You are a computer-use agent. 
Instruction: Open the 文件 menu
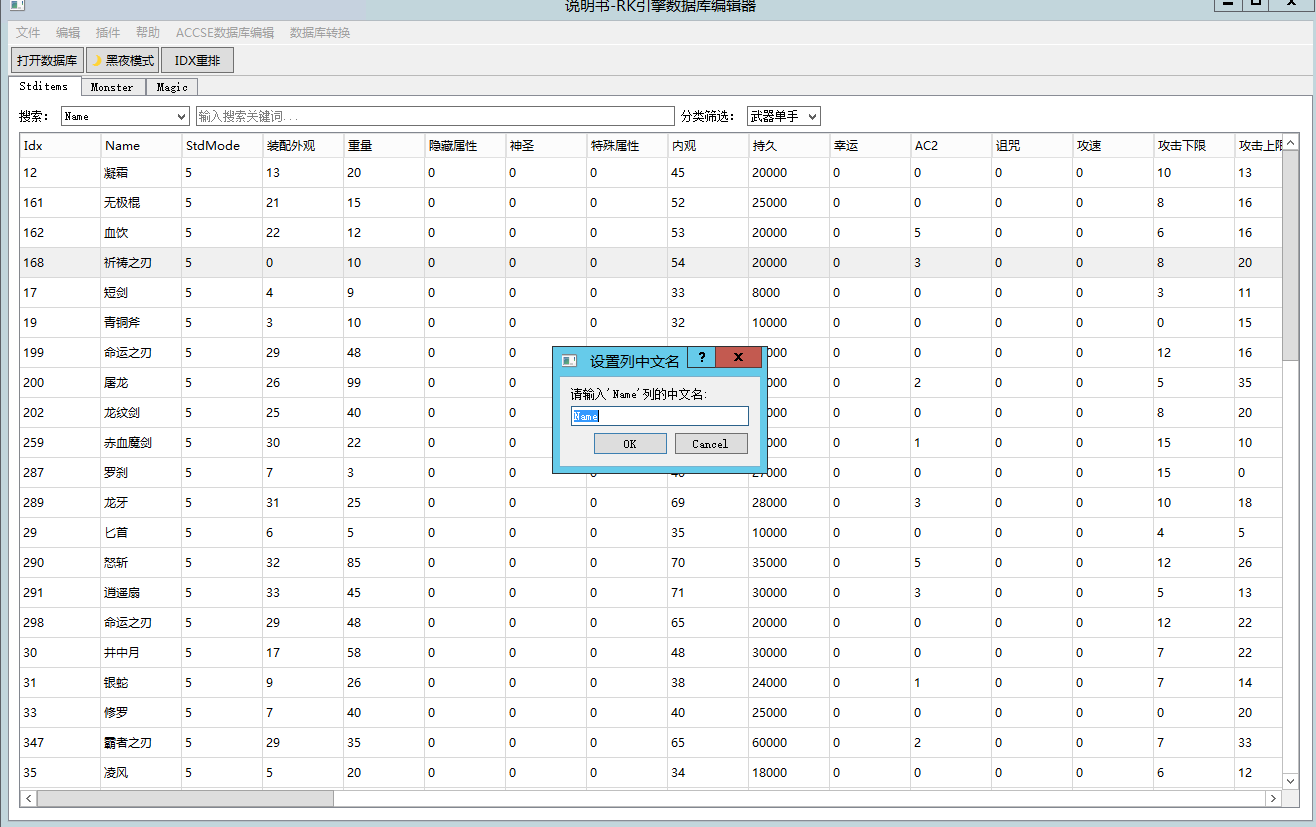(x=28, y=33)
